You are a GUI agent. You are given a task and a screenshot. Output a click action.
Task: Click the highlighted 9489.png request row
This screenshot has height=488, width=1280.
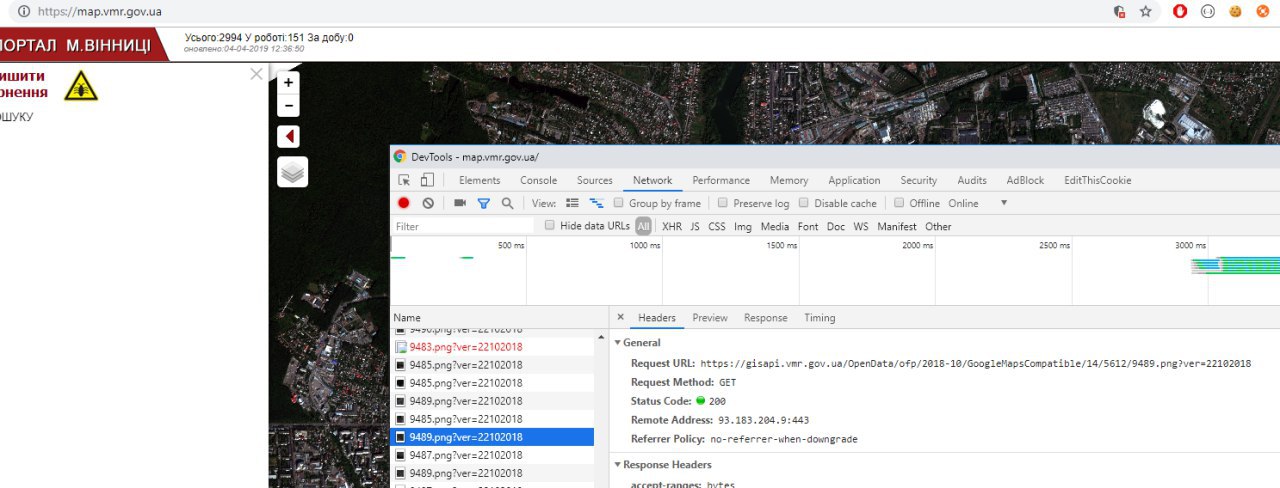[492, 437]
